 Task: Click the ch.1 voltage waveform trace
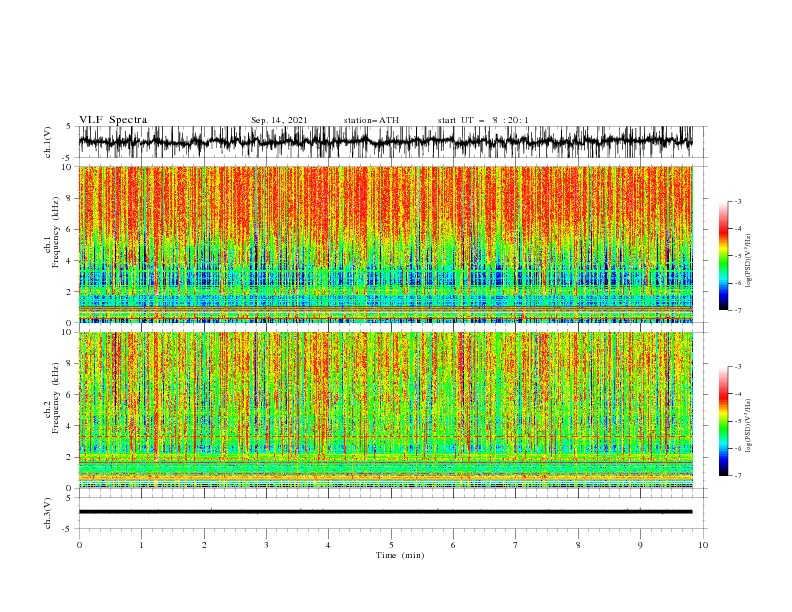tap(385, 141)
